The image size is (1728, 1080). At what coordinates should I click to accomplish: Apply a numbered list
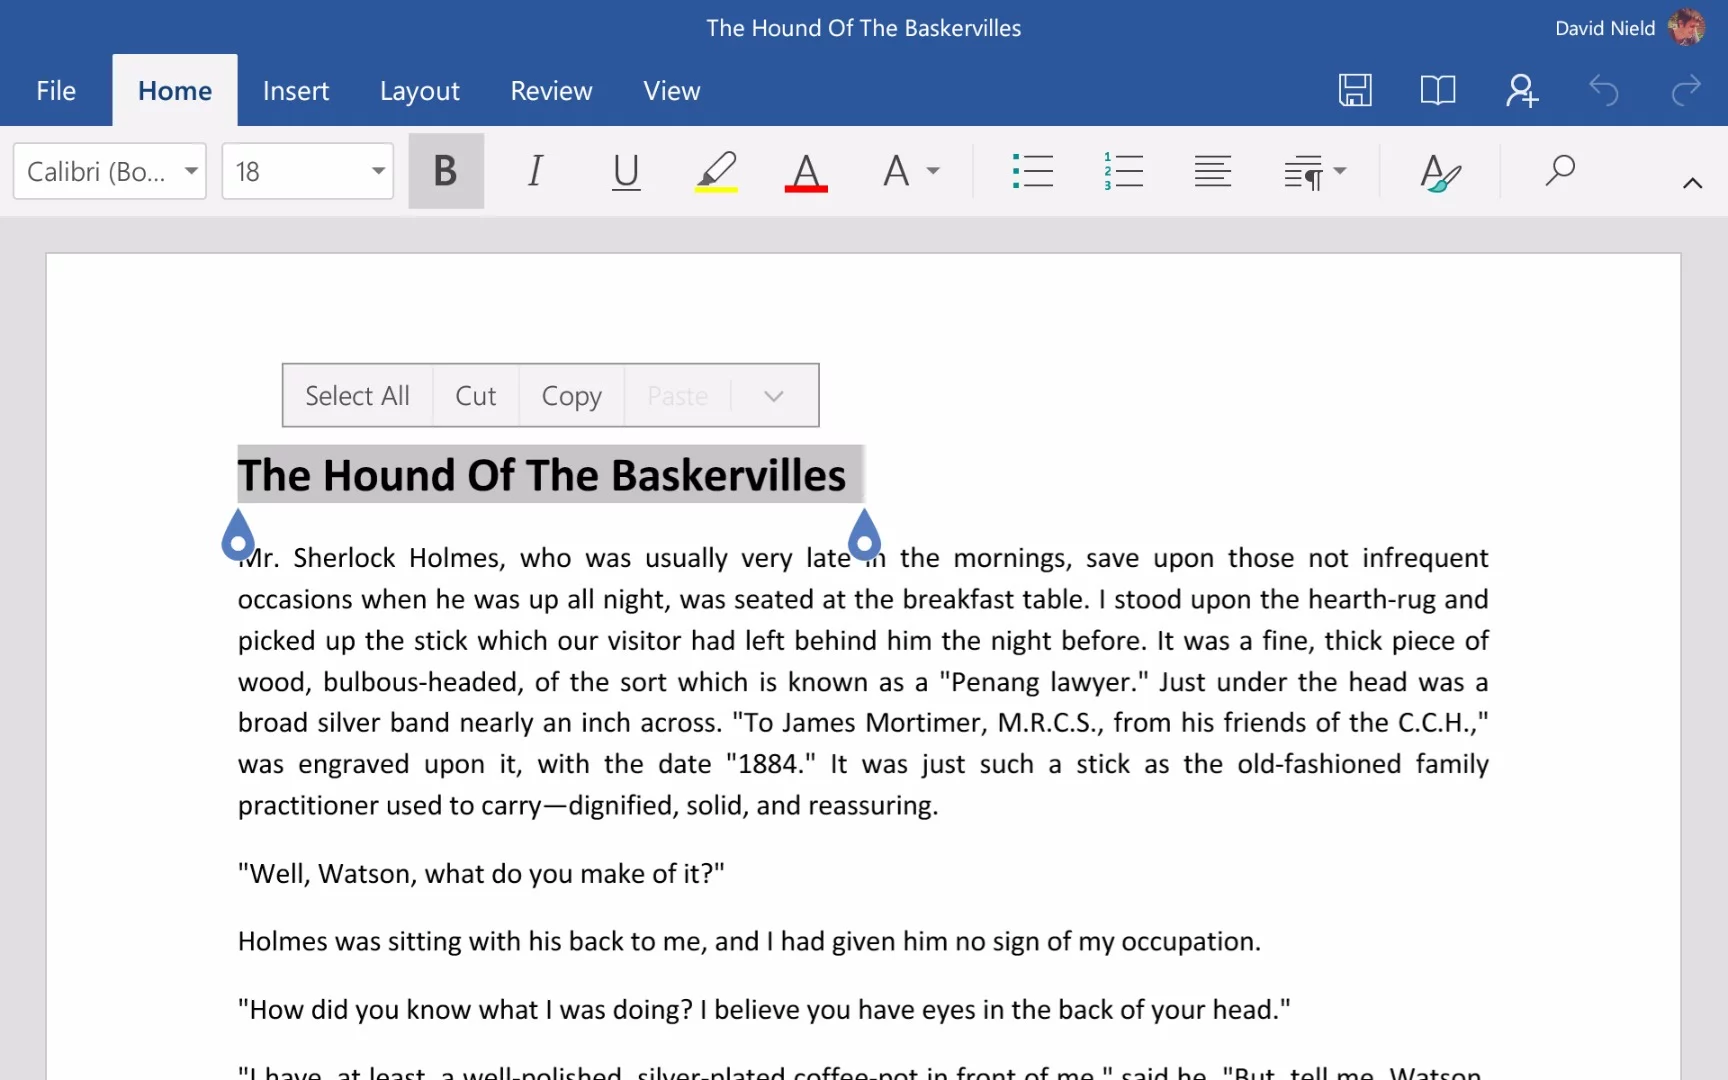pyautogui.click(x=1124, y=171)
